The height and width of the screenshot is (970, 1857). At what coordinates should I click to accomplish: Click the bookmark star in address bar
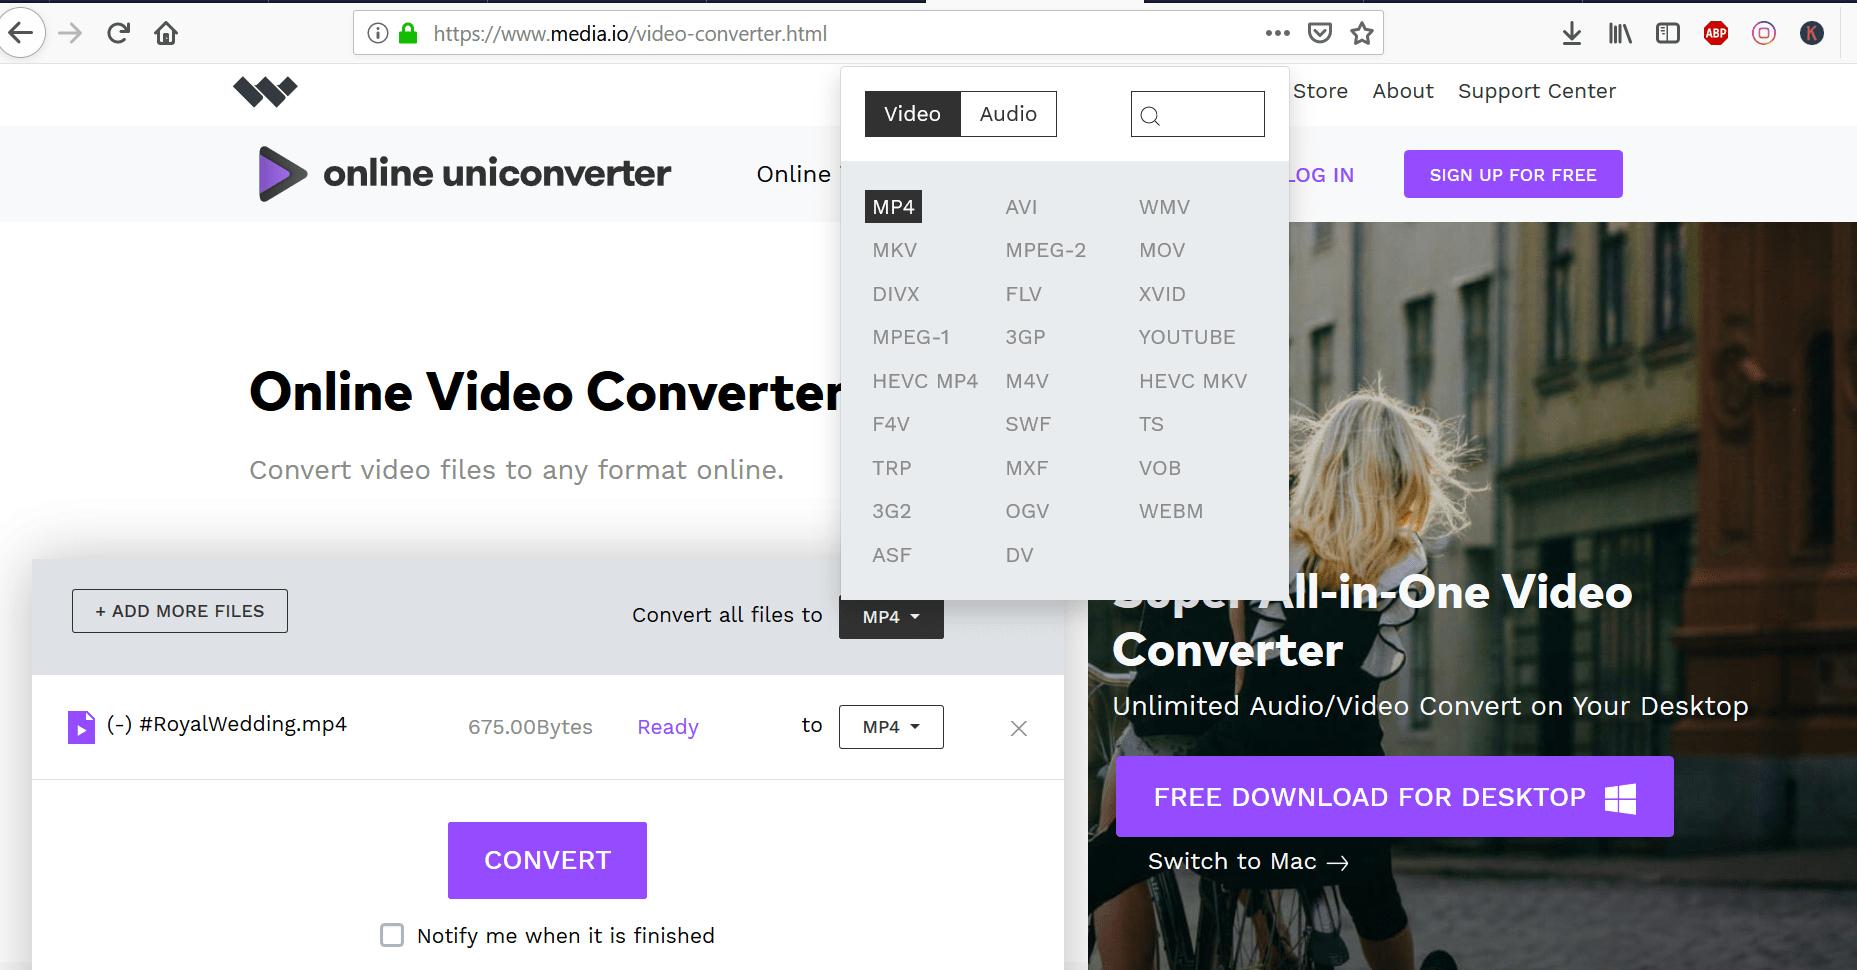tap(1361, 32)
